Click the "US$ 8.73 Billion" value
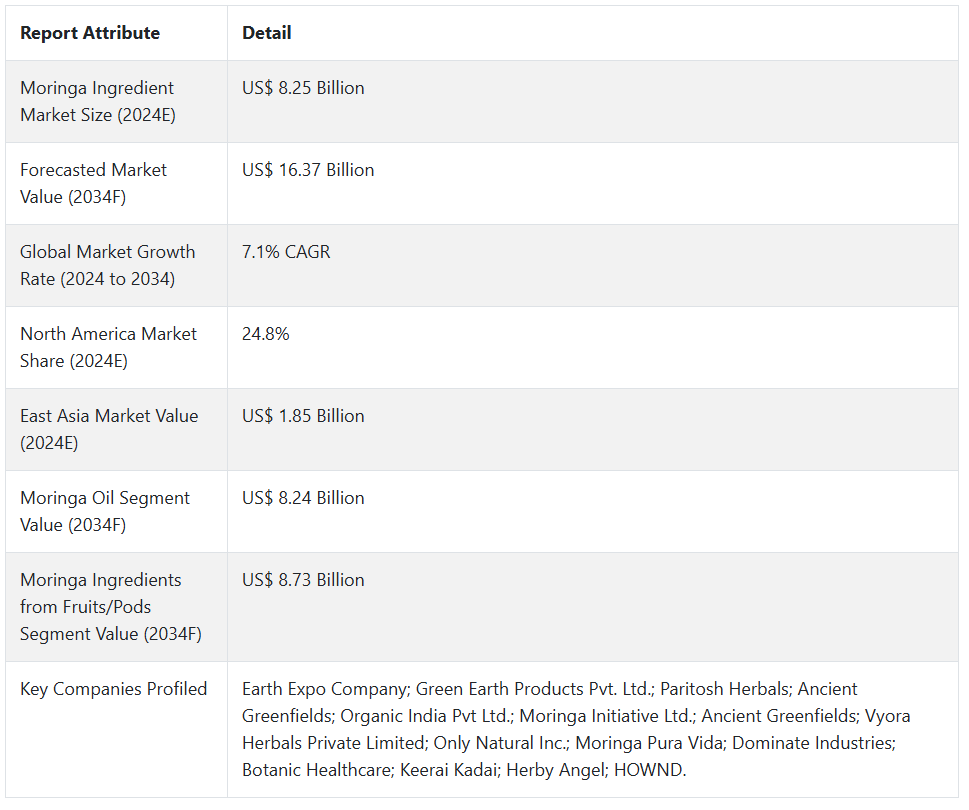Image resolution: width=969 pixels, height=810 pixels. tap(303, 580)
